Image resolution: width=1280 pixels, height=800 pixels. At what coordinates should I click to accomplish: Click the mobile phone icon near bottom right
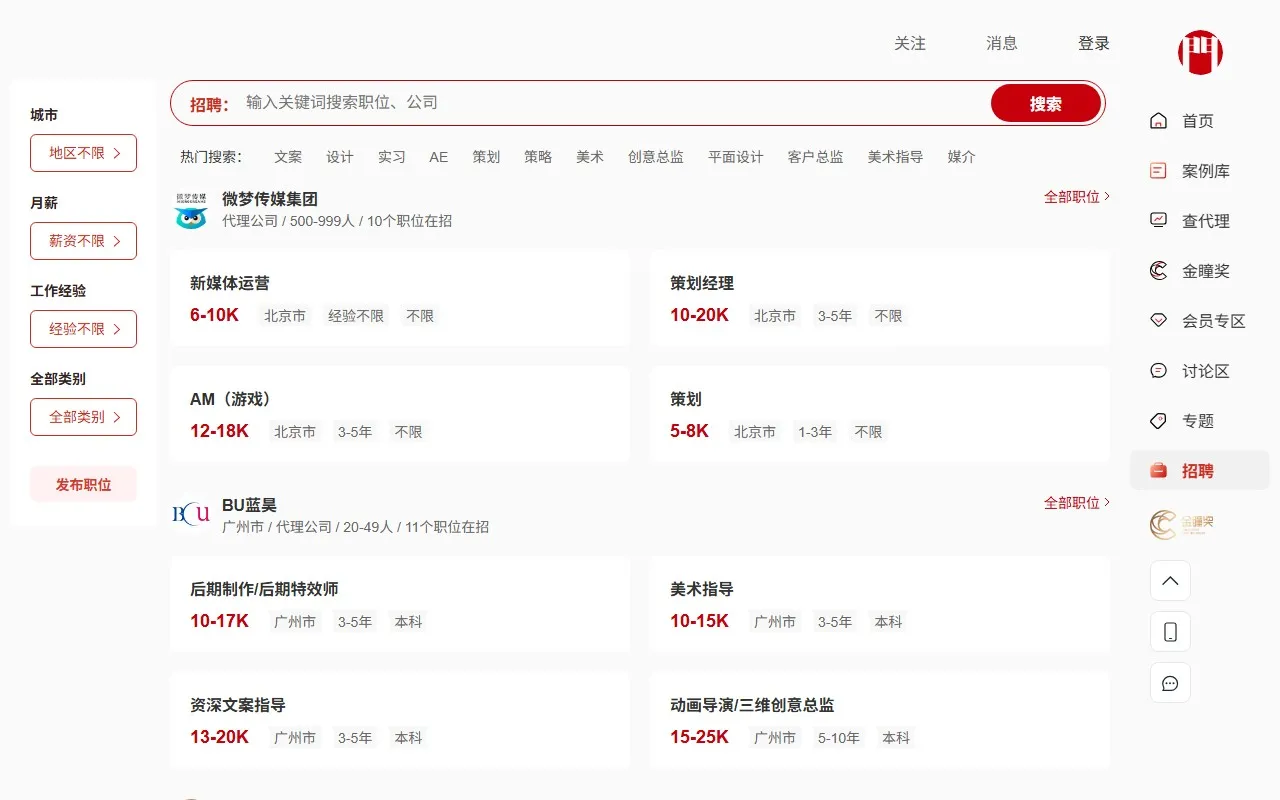pos(1170,631)
